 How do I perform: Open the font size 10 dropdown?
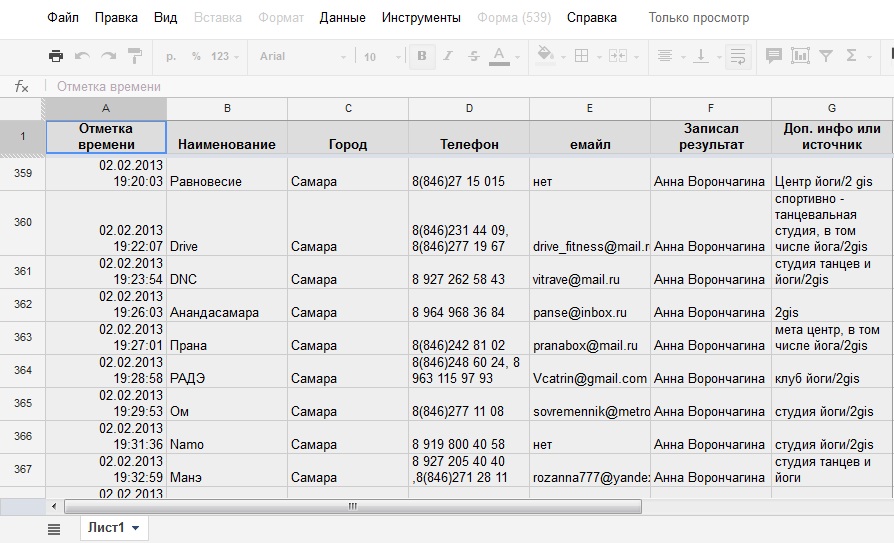382,56
